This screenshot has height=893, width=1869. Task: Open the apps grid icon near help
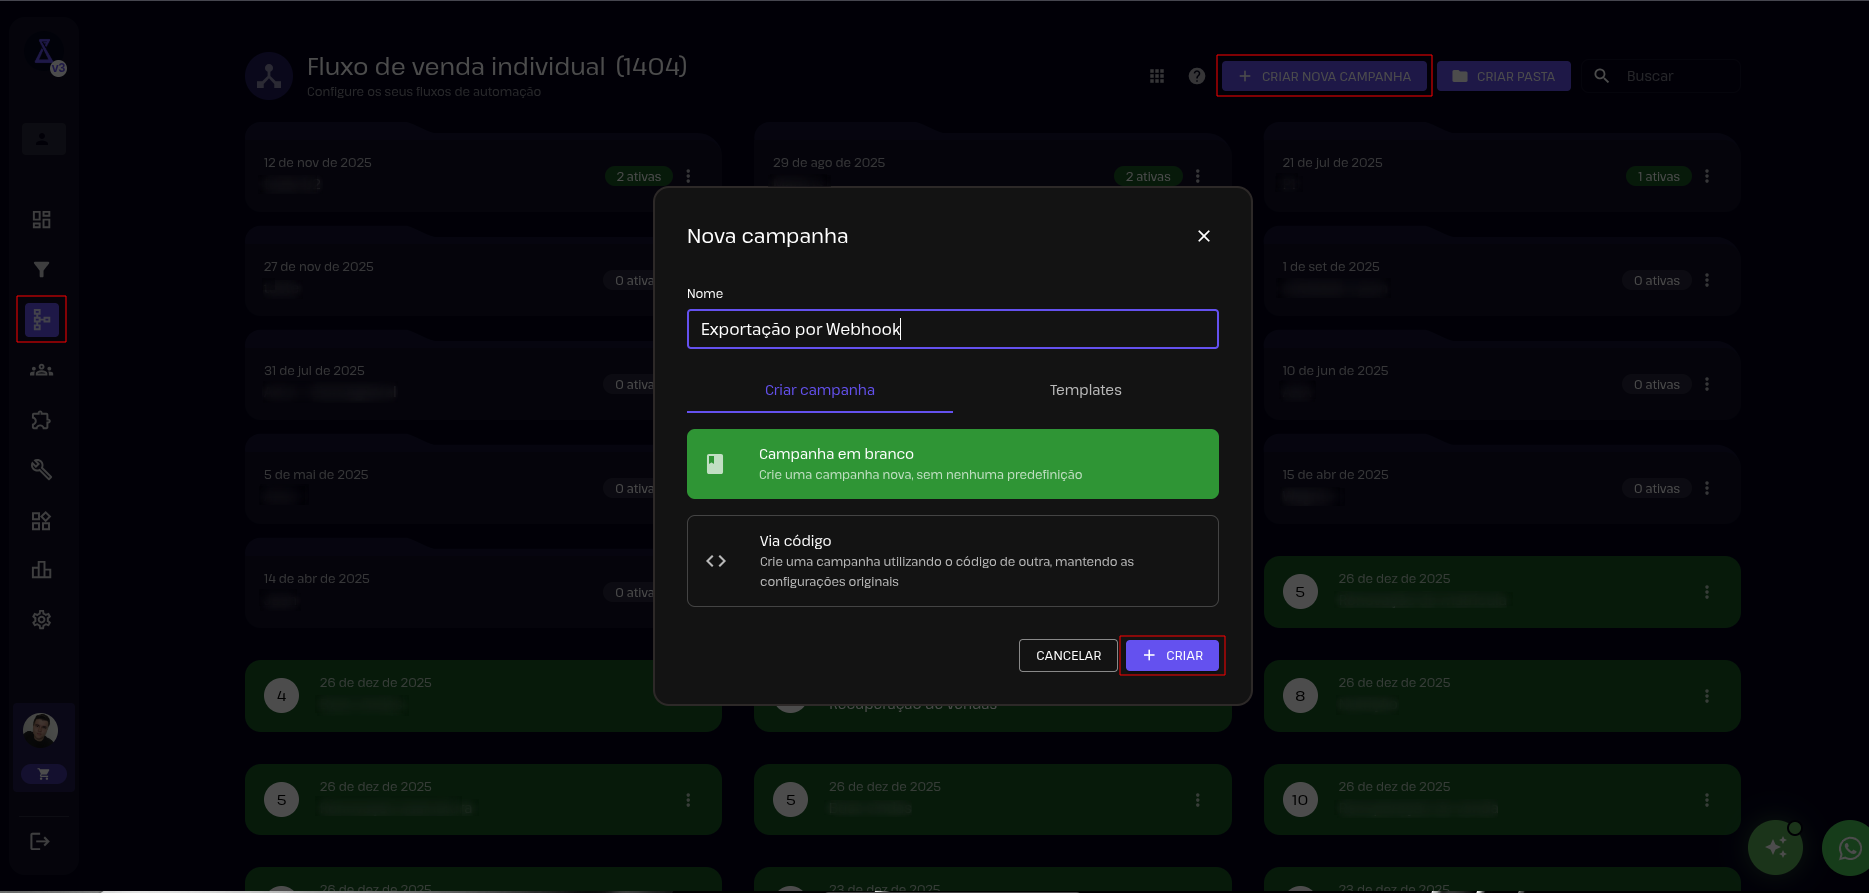1157,76
